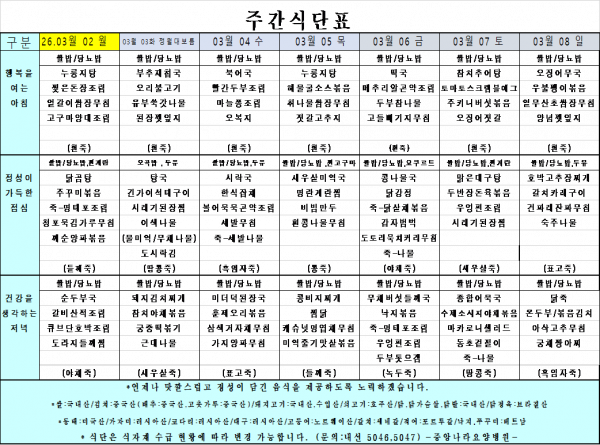Click the 종합어묵국 cell
600x445 pixels.
479,298
